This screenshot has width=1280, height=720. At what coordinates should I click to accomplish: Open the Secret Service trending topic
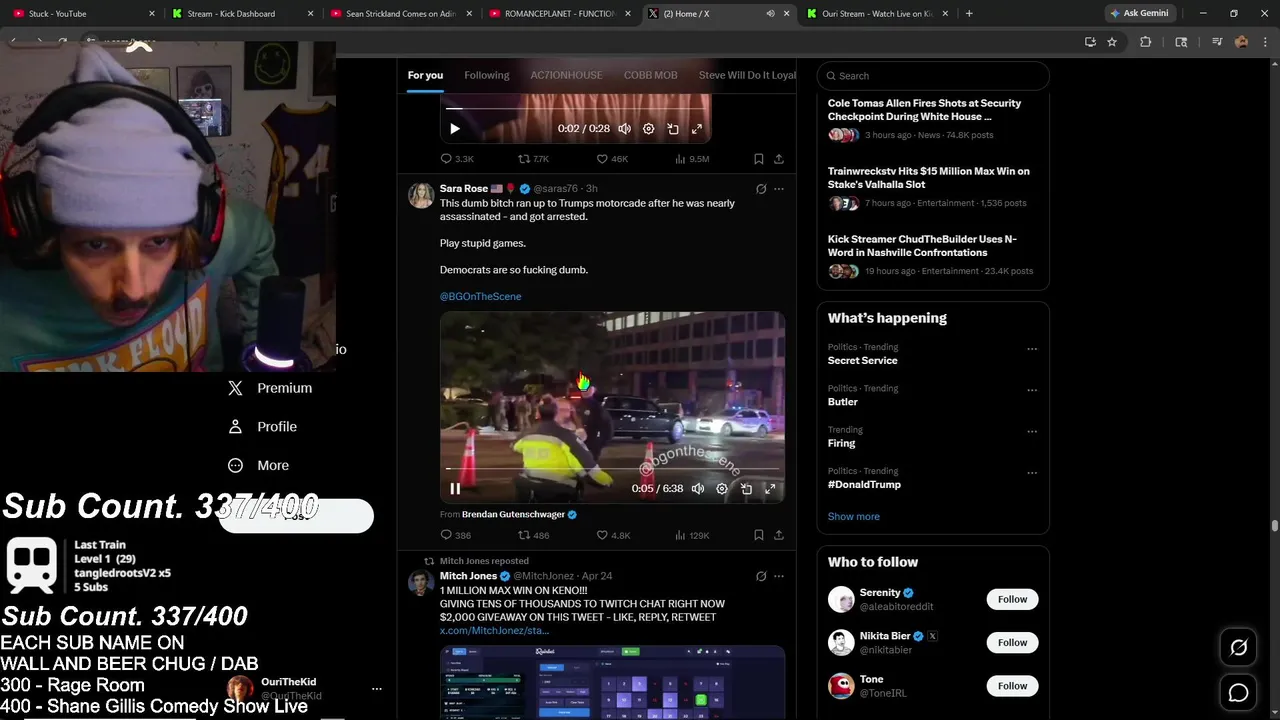tap(862, 360)
